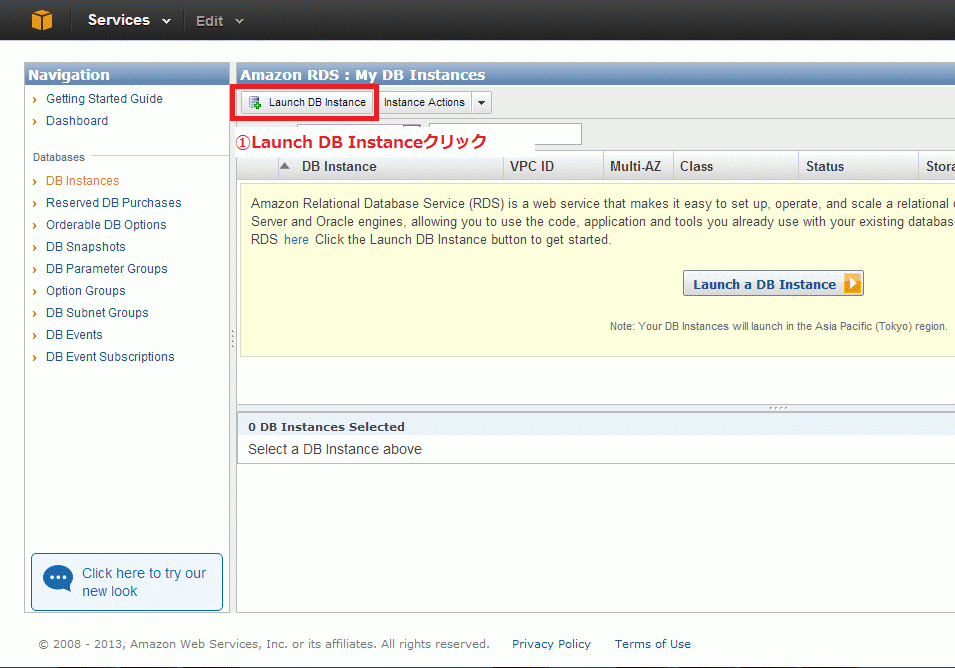
Task: Open DB Subnet Groups
Action: (97, 312)
